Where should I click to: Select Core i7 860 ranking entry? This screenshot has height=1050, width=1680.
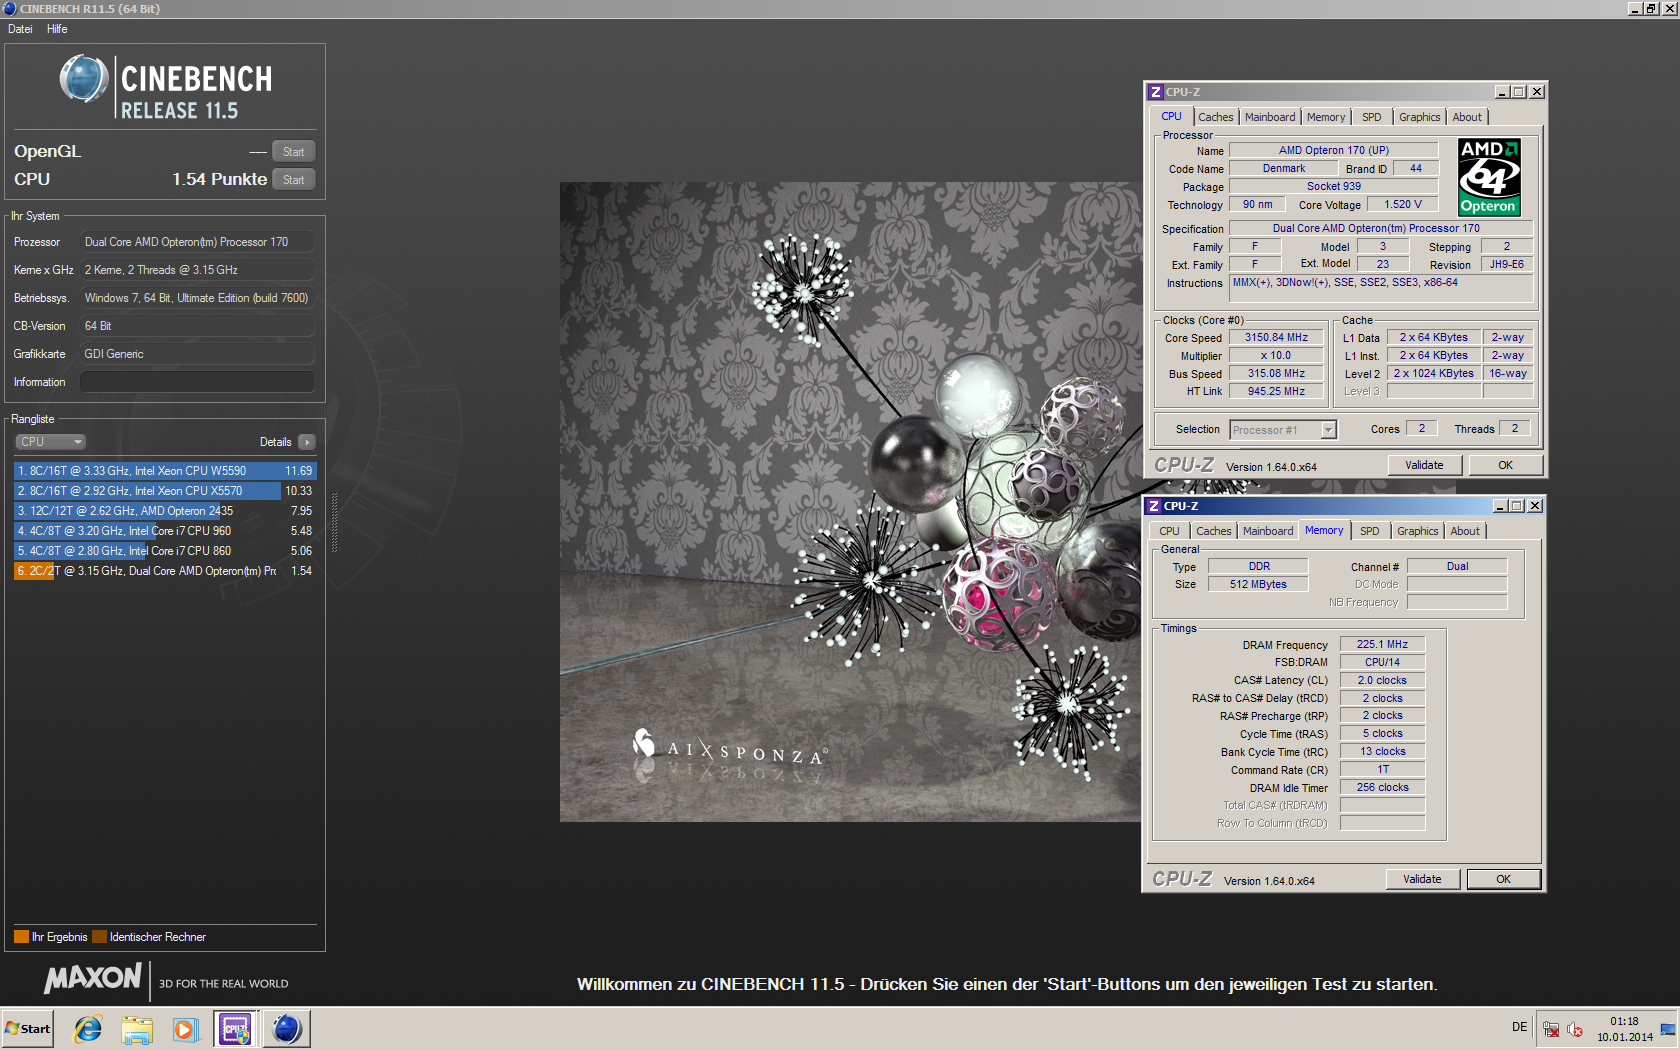tap(165, 551)
